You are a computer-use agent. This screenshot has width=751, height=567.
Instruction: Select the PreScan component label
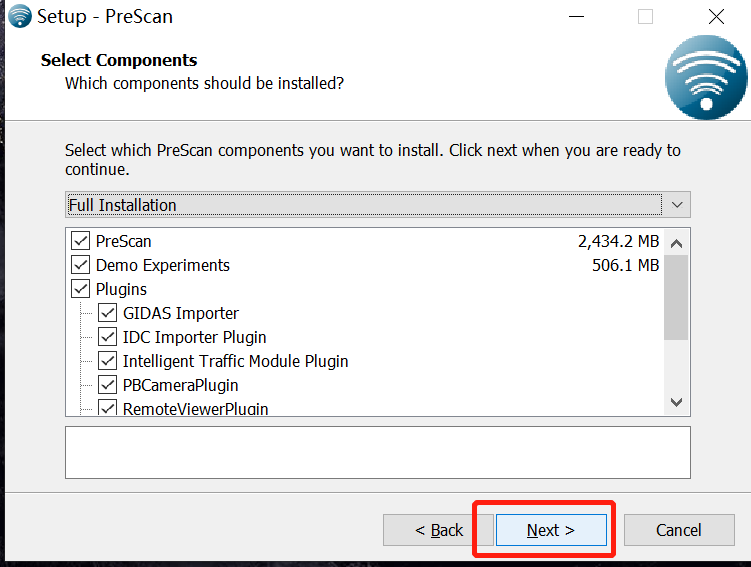tap(124, 241)
